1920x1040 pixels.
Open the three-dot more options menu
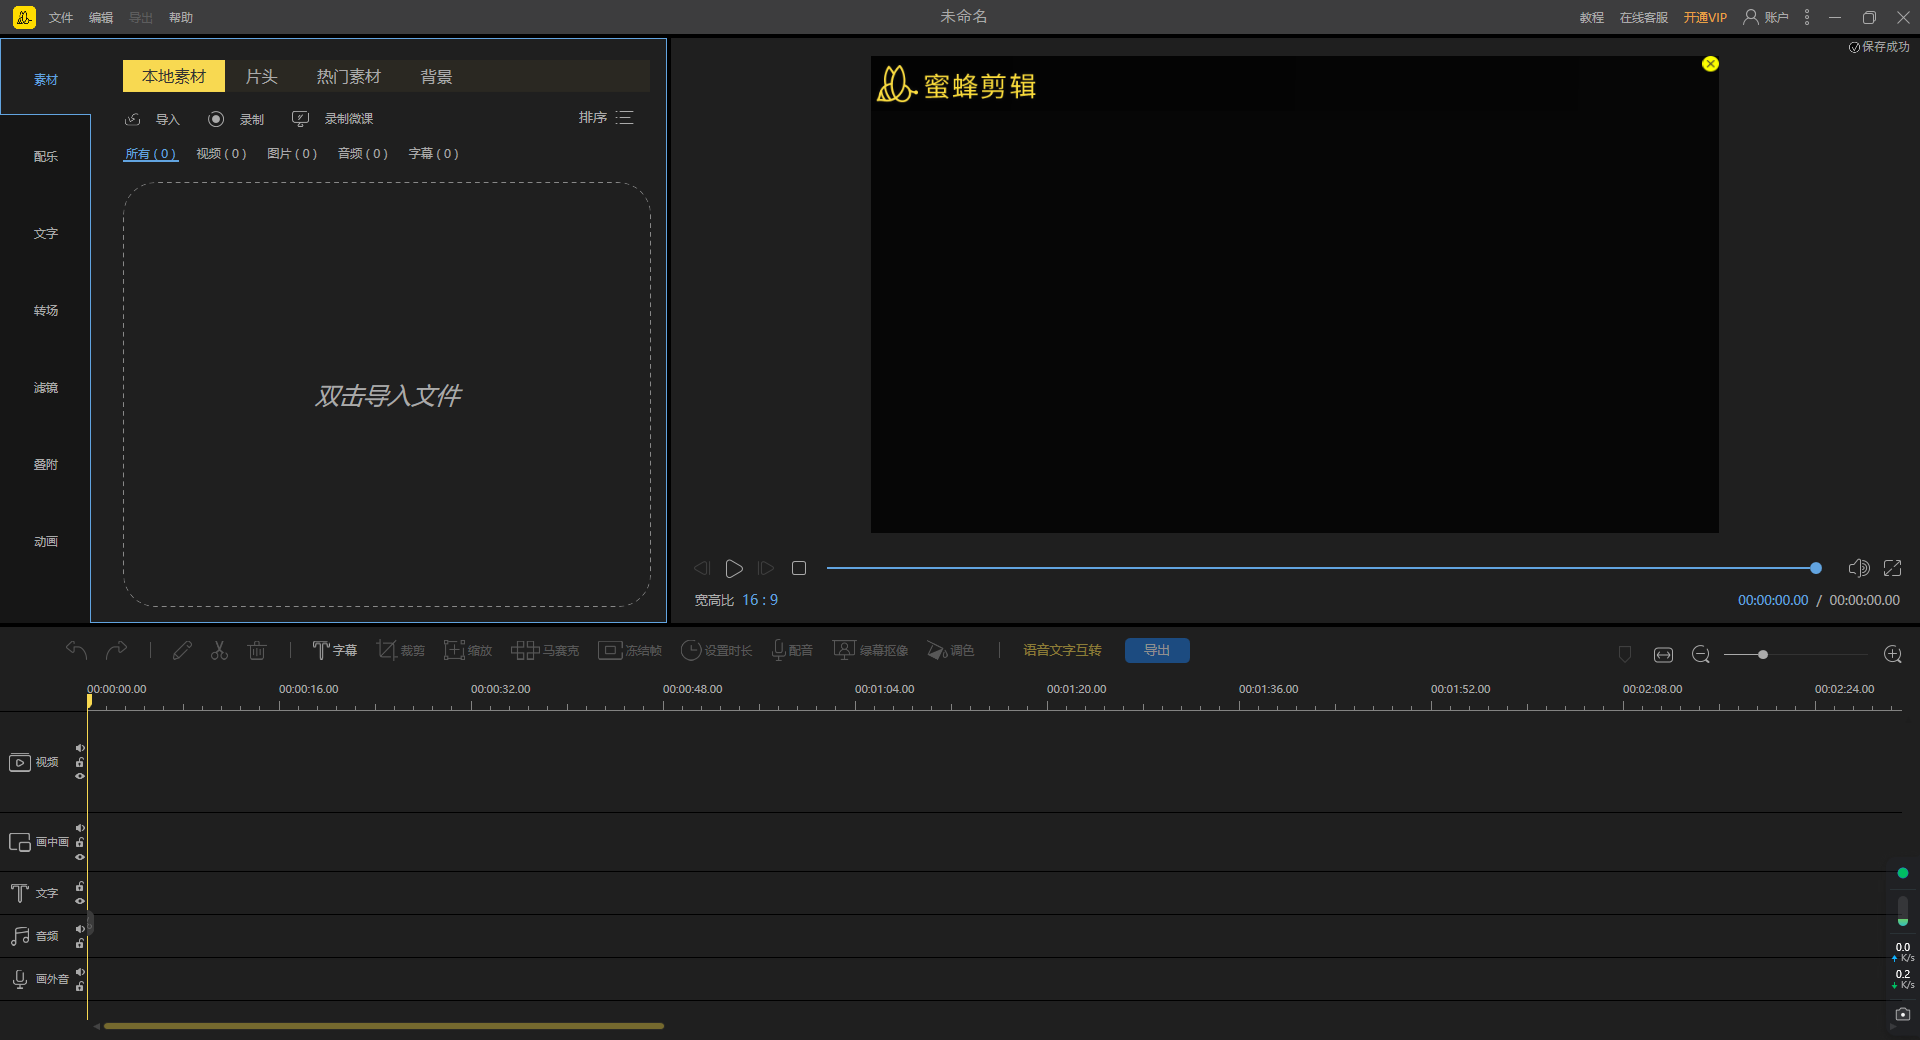click(1806, 17)
